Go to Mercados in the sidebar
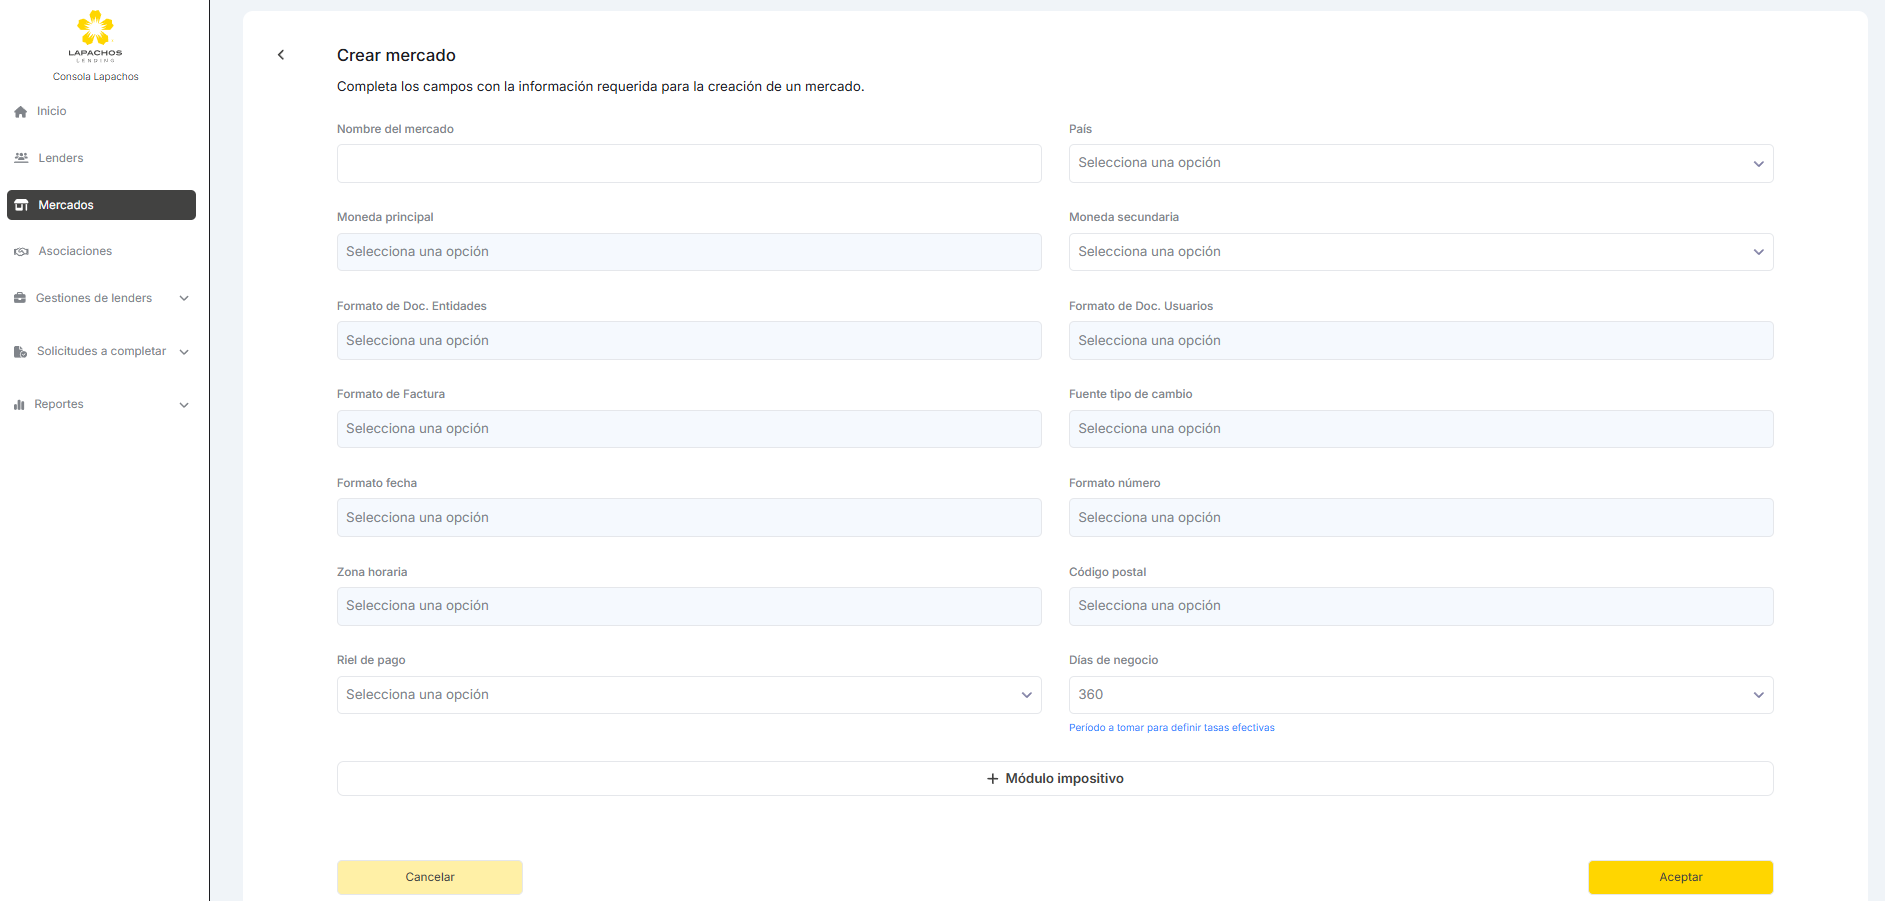Viewport: 1885px width, 901px height. [101, 205]
